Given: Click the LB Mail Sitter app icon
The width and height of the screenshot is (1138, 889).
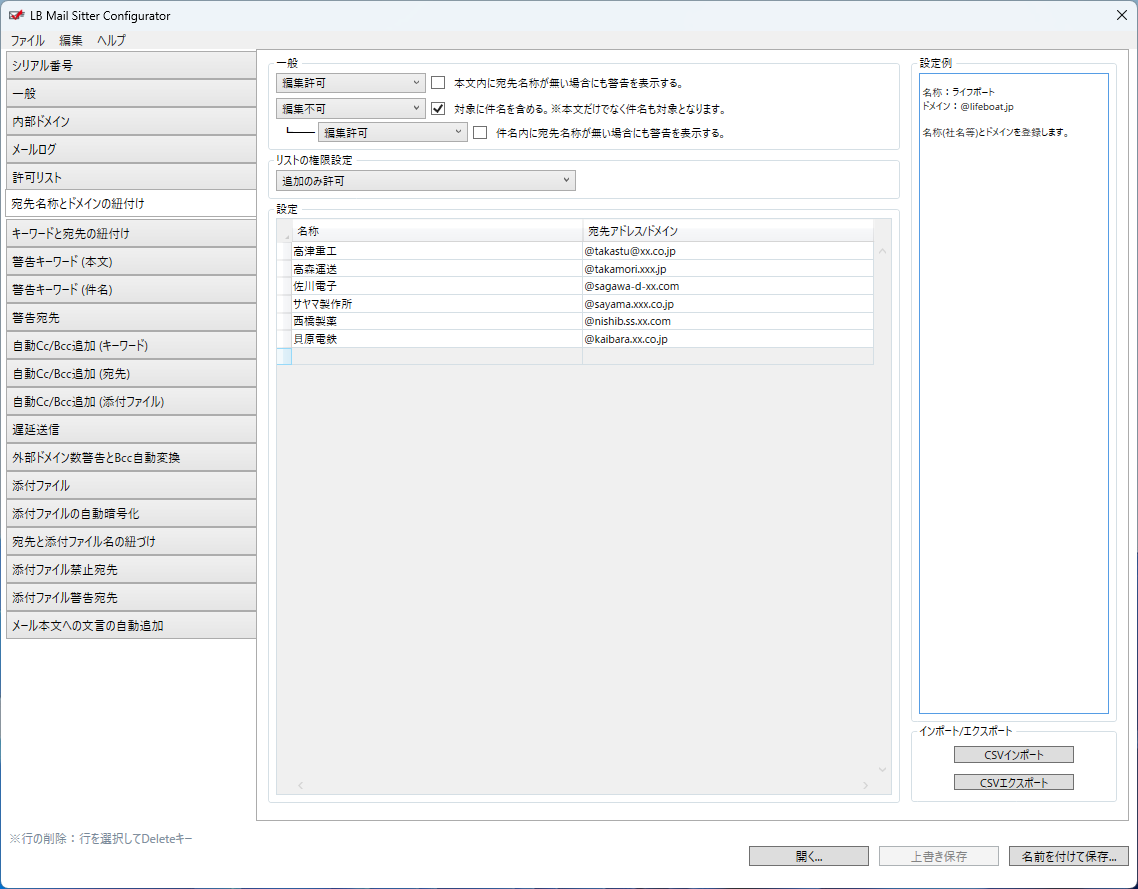Looking at the screenshot, I should pyautogui.click(x=16, y=16).
